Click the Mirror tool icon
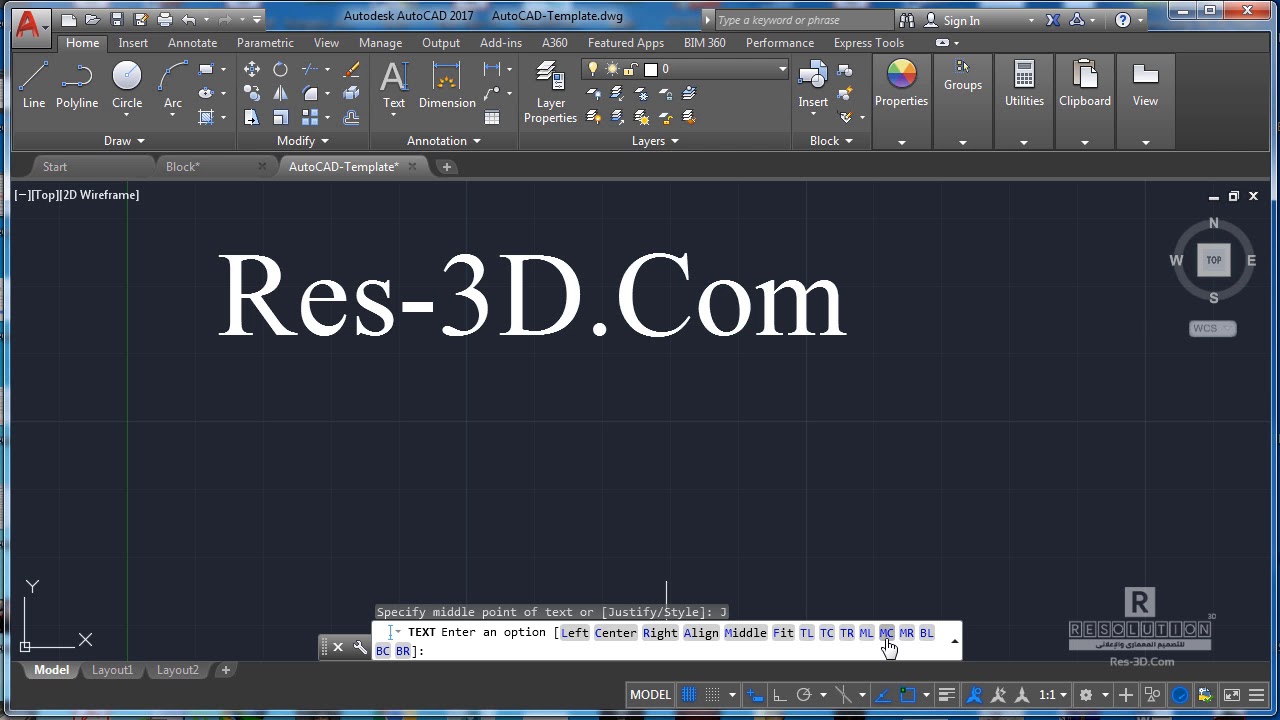The width and height of the screenshot is (1280, 720). tap(280, 93)
